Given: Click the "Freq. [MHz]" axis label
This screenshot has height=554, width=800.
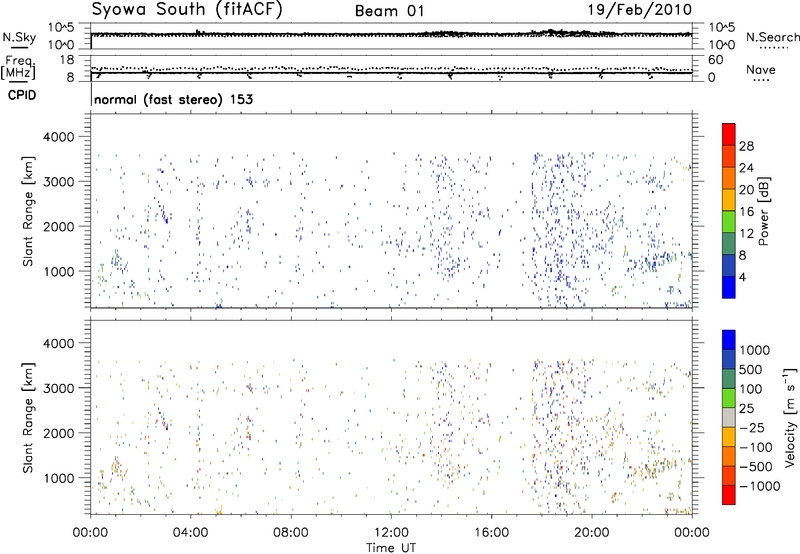Looking at the screenshot, I should pyautogui.click(x=18, y=67).
